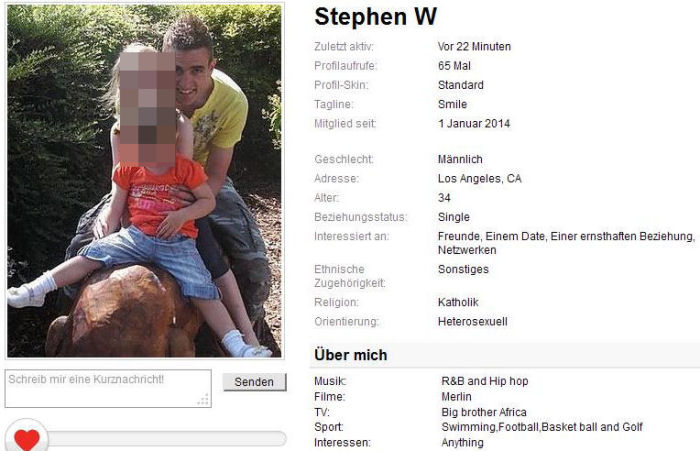This screenshot has height=451, width=700.
Task: Click the Heterosexuell orientation value
Action: tap(473, 322)
